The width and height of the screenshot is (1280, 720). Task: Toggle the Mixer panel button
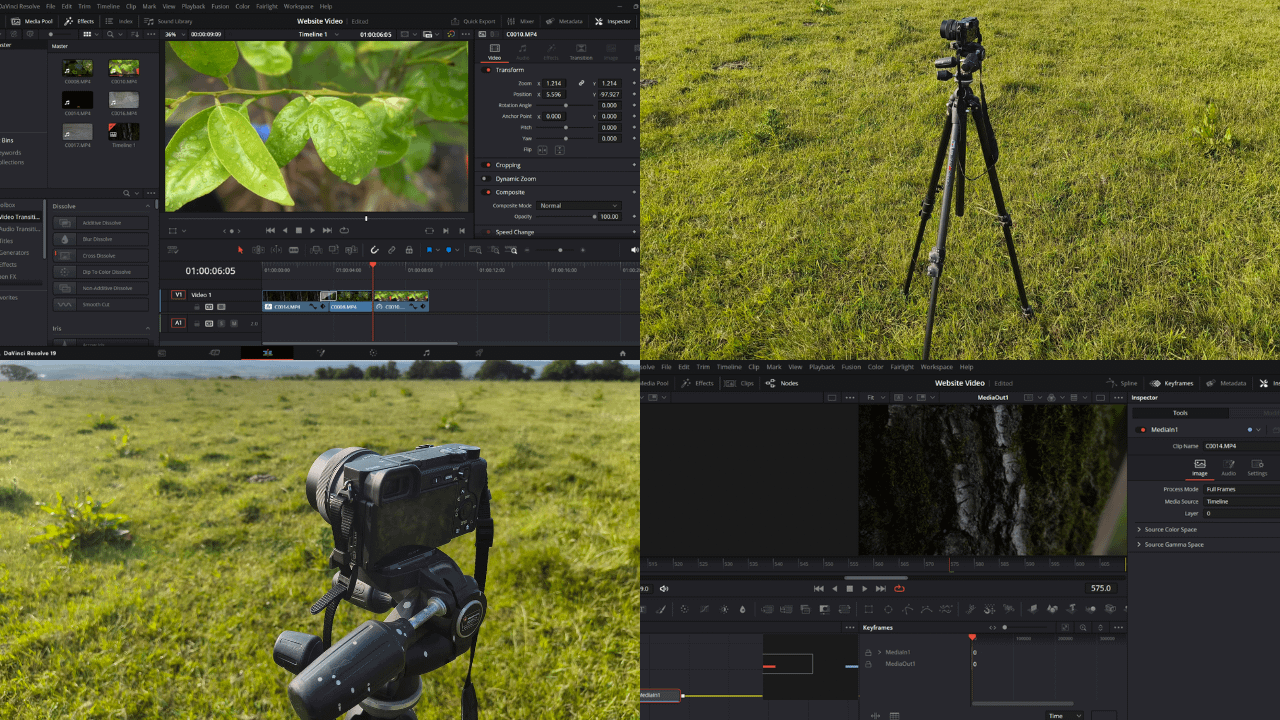pos(521,21)
